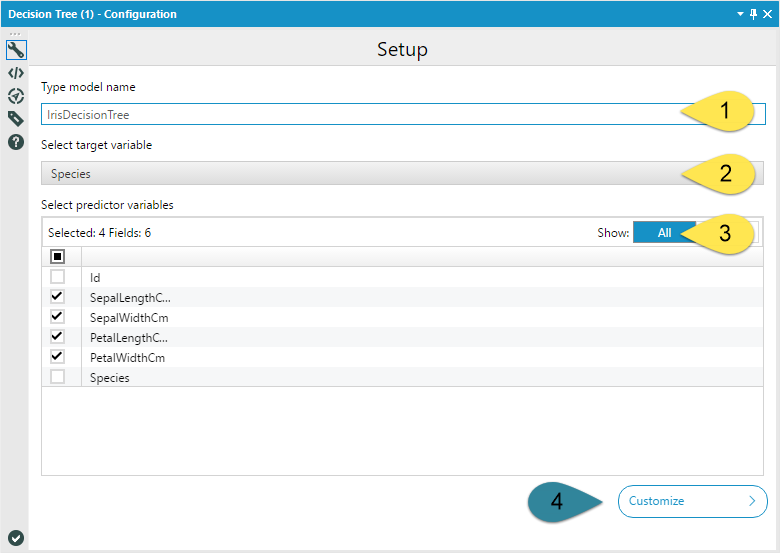Viewport: 780px width, 553px height.
Task: Open the Species target variable dropdown
Action: [x=402, y=174]
